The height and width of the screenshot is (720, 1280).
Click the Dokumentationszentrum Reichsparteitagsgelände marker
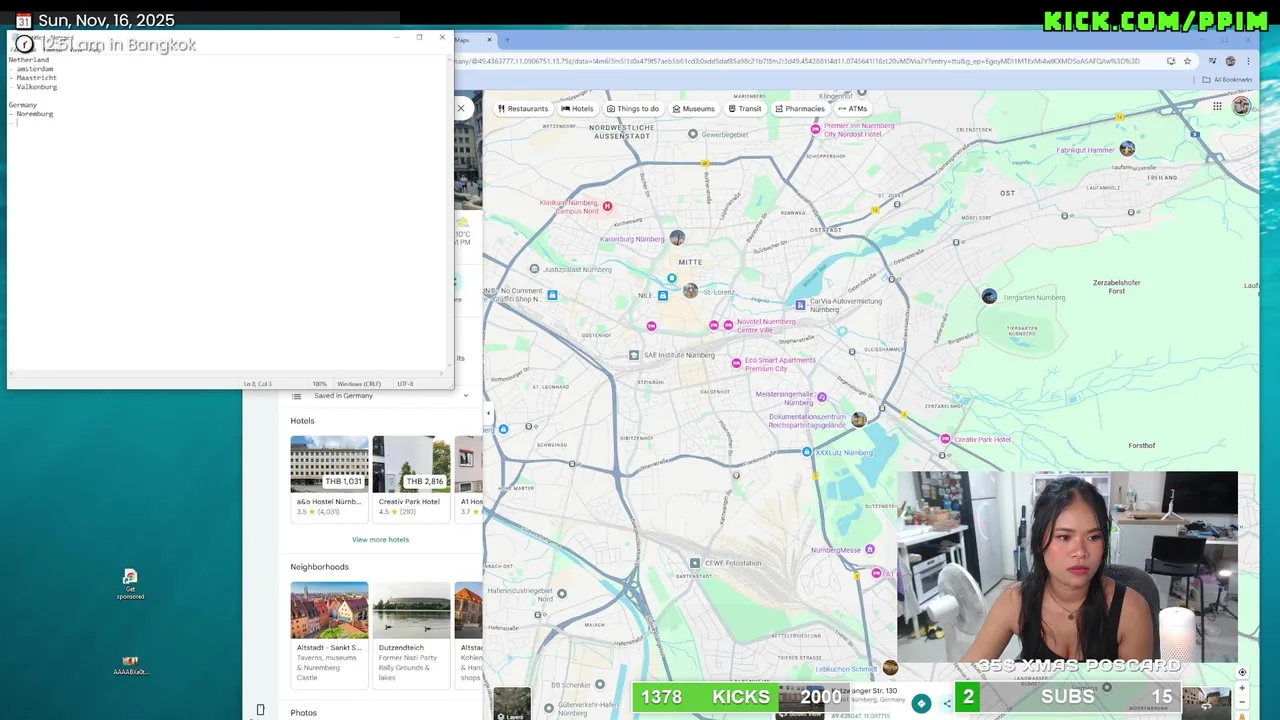[859, 420]
